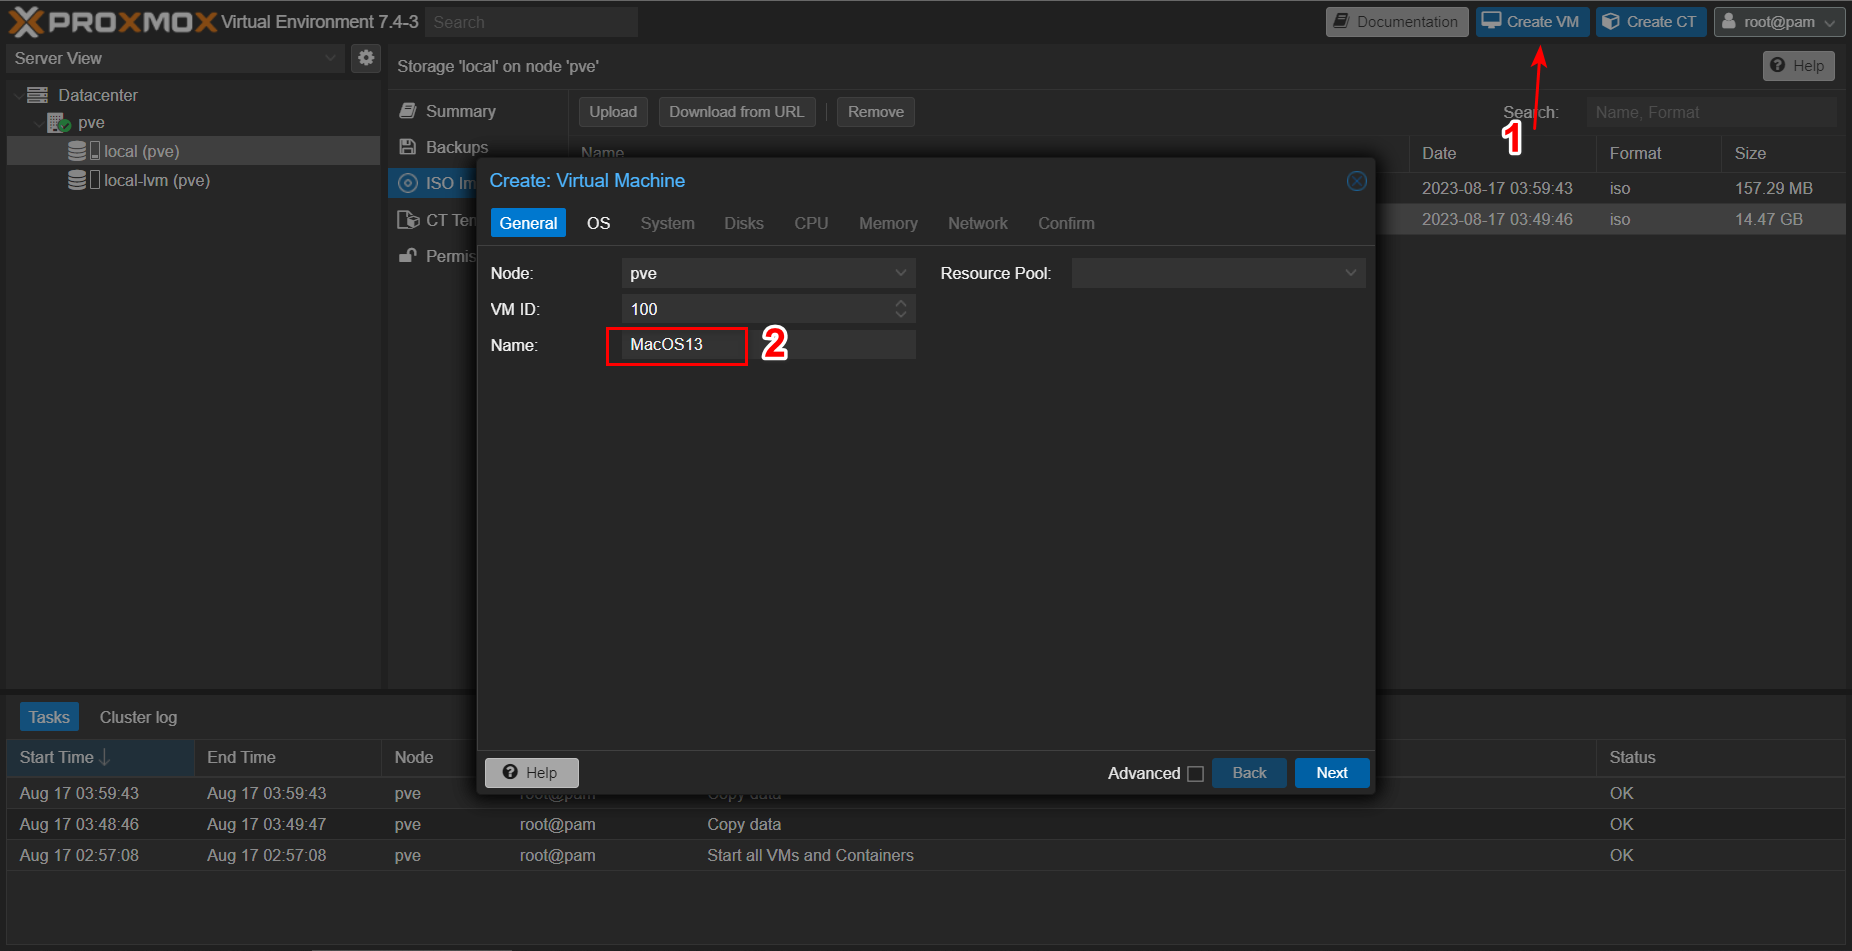Open the Summary panel
The width and height of the screenshot is (1852, 951).
point(460,111)
